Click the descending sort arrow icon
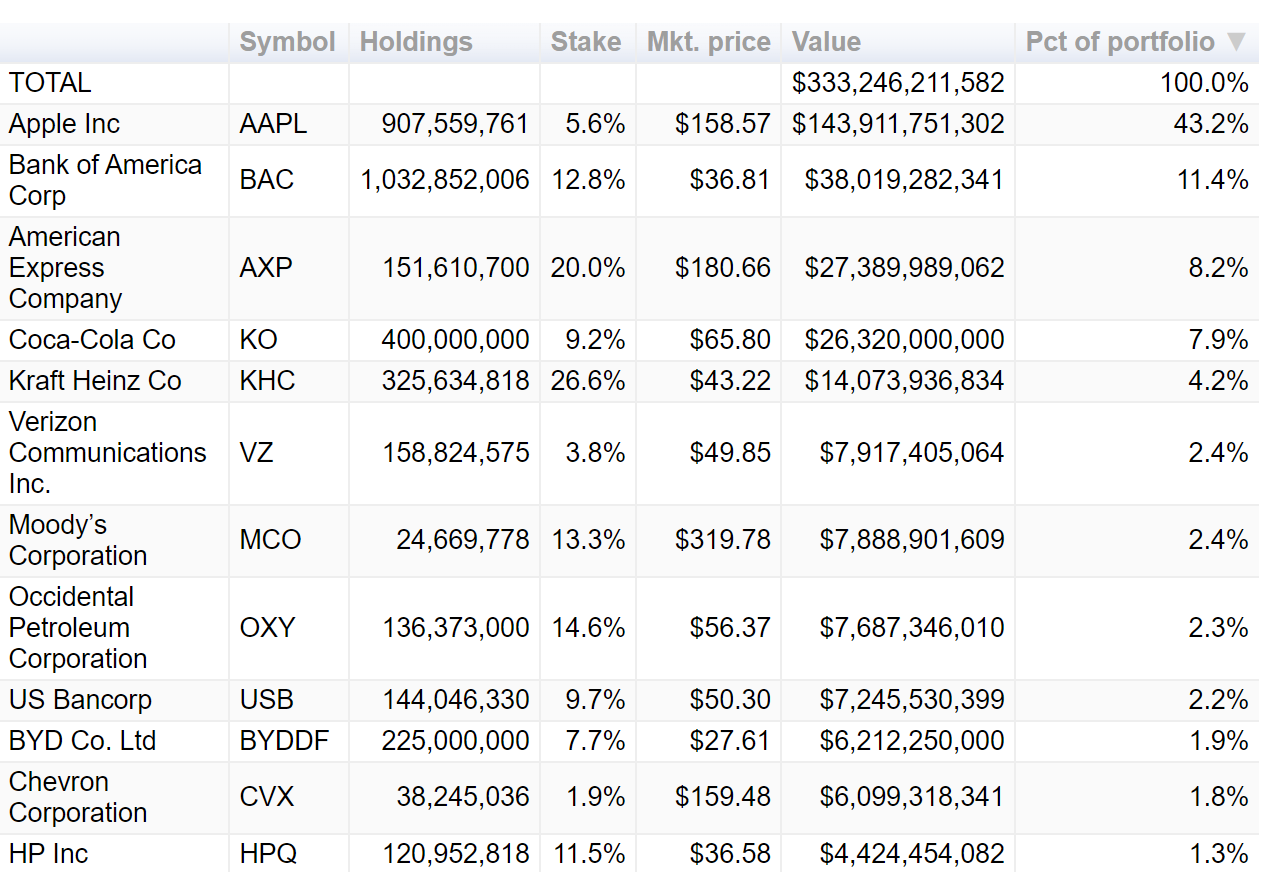Viewport: 1277px width, 872px height. coord(1236,42)
